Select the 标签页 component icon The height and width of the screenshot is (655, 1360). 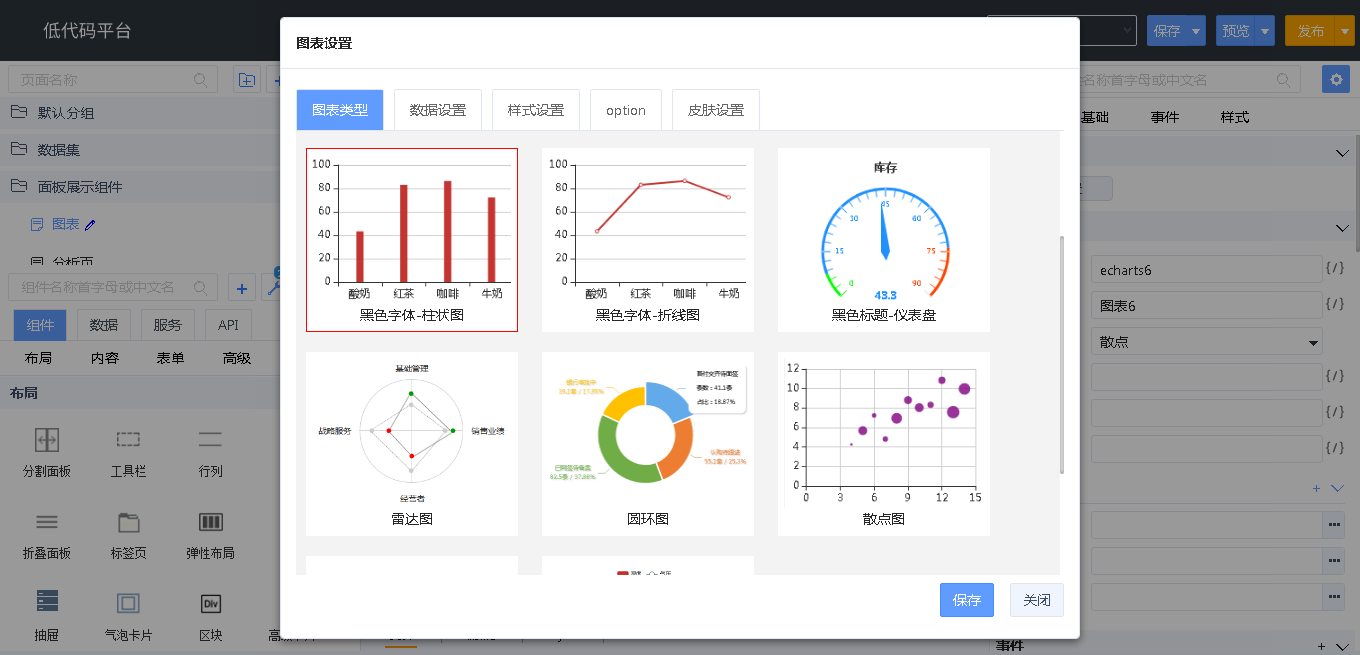[x=128, y=521]
